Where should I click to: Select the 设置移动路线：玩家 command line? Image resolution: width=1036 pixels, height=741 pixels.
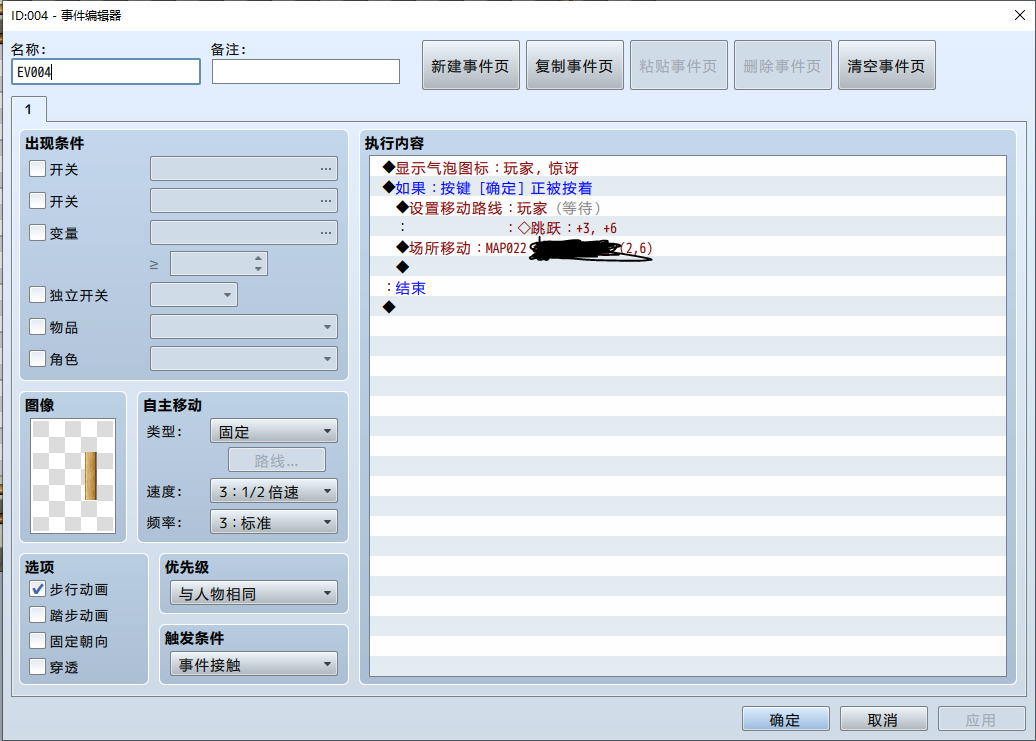688,208
